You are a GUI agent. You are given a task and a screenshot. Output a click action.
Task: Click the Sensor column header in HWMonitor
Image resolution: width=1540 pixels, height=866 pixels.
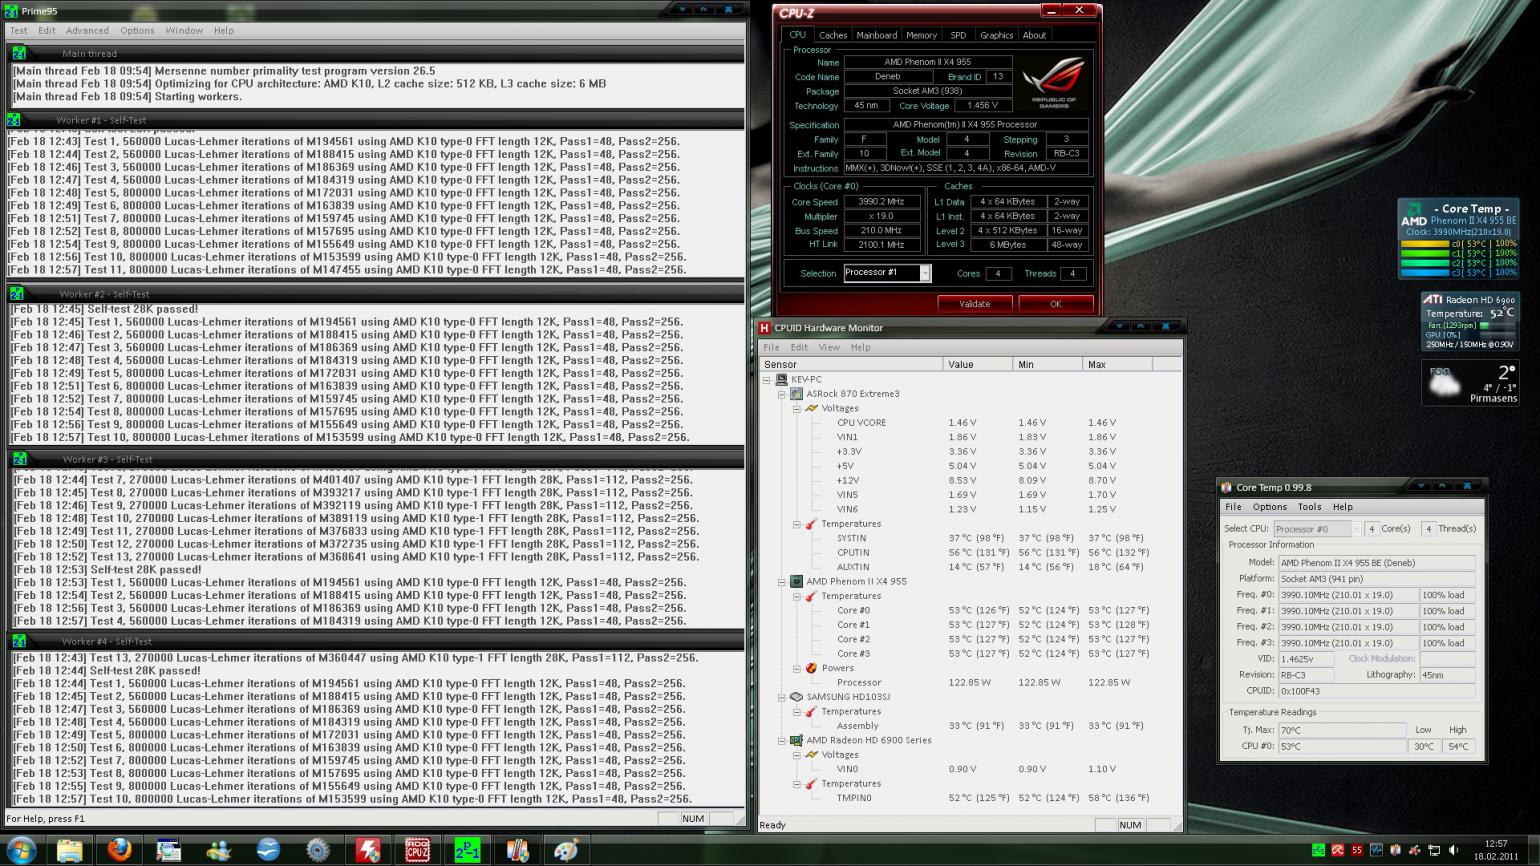click(x=850, y=364)
